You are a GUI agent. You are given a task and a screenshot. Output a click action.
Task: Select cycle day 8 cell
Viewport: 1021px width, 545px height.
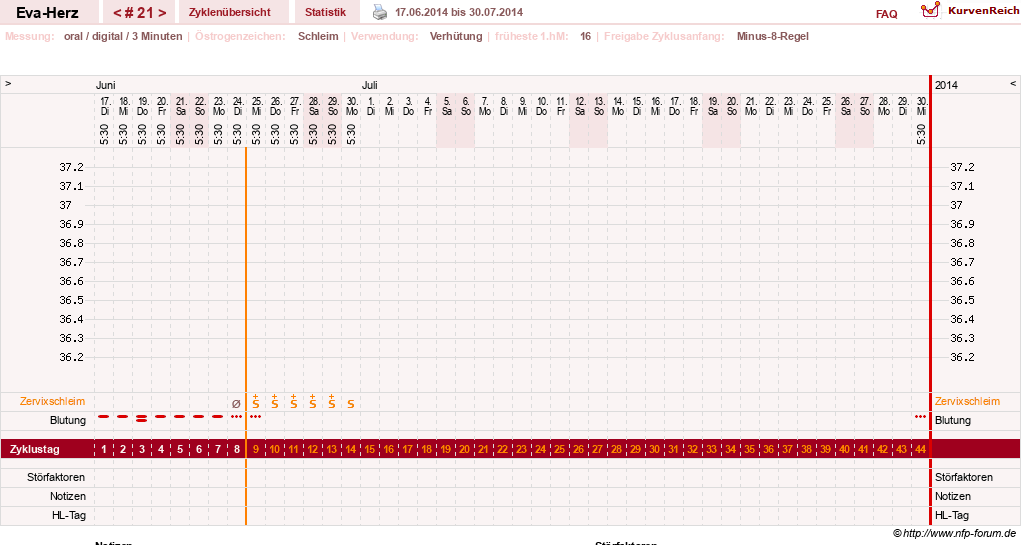[x=236, y=449]
